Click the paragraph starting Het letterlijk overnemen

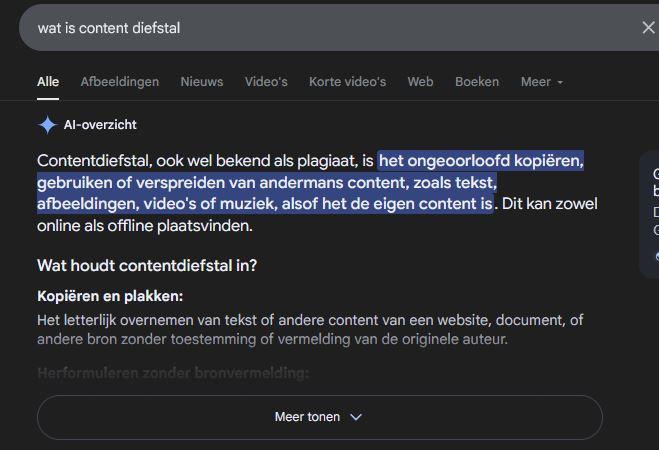point(310,329)
